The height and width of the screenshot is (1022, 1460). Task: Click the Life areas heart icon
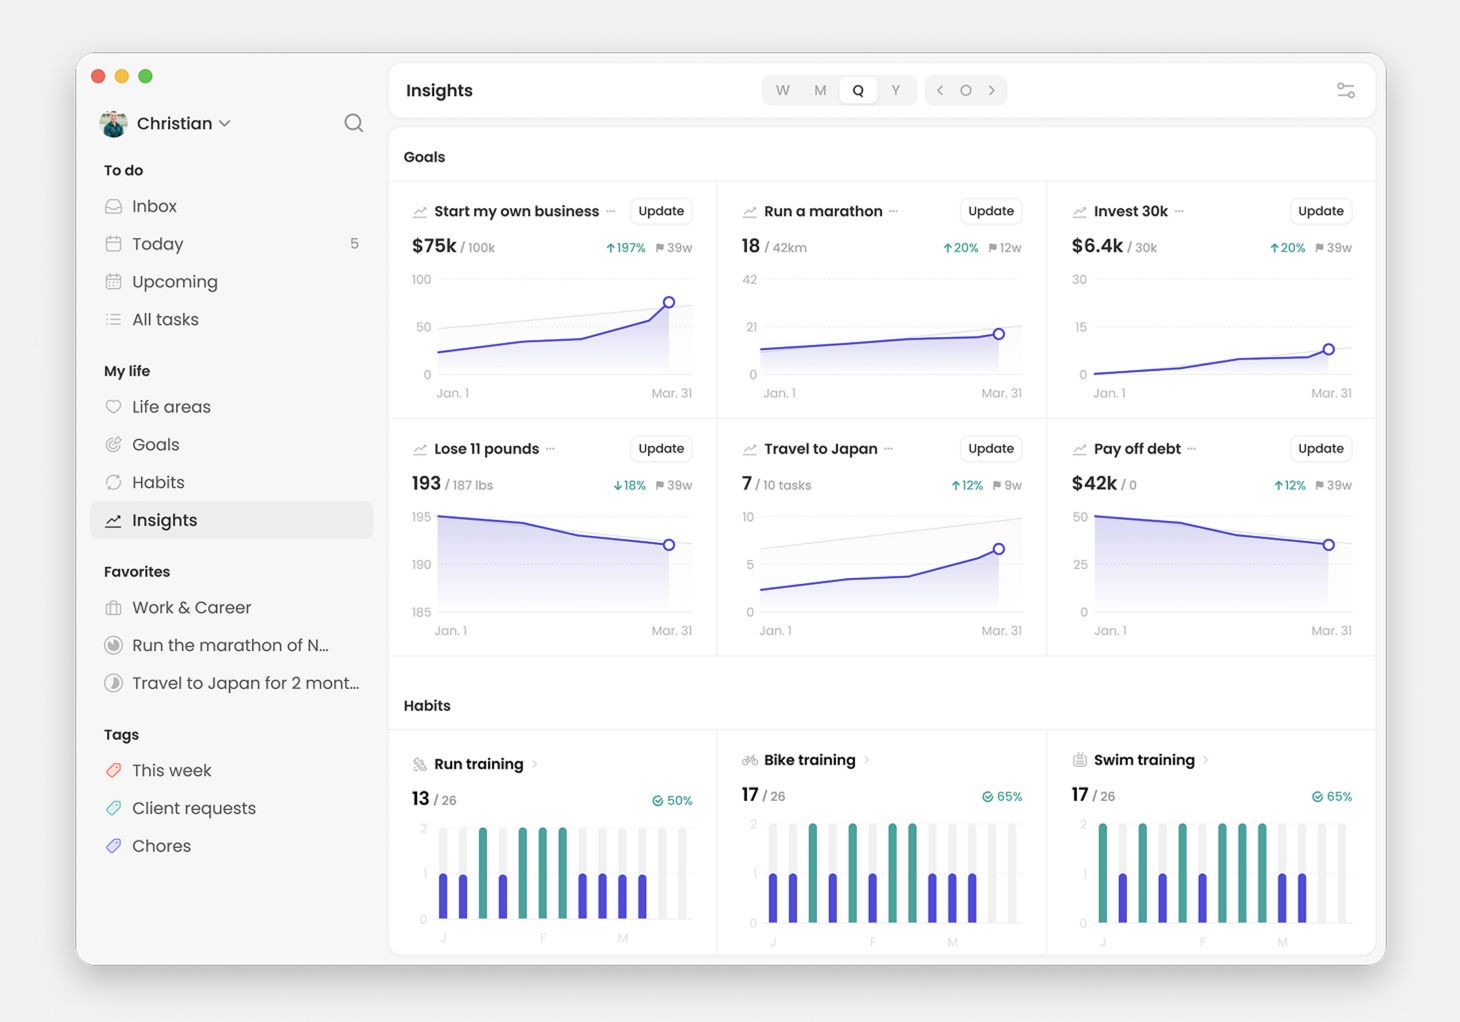pyautogui.click(x=114, y=407)
